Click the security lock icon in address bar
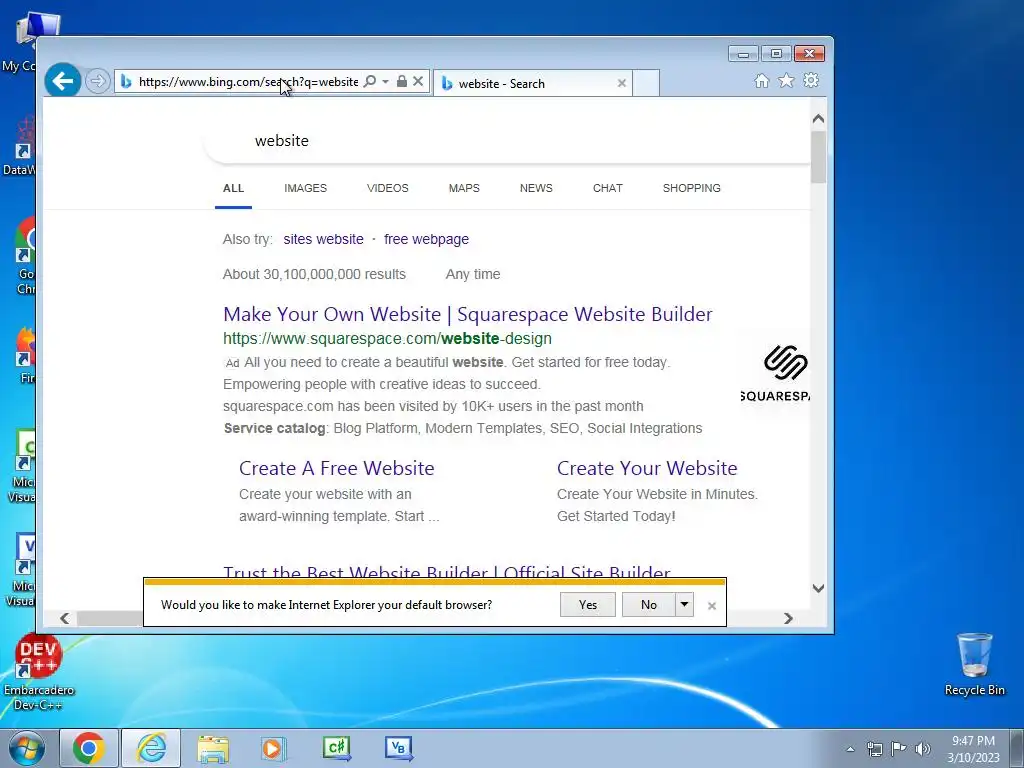This screenshot has height=768, width=1024. (402, 81)
